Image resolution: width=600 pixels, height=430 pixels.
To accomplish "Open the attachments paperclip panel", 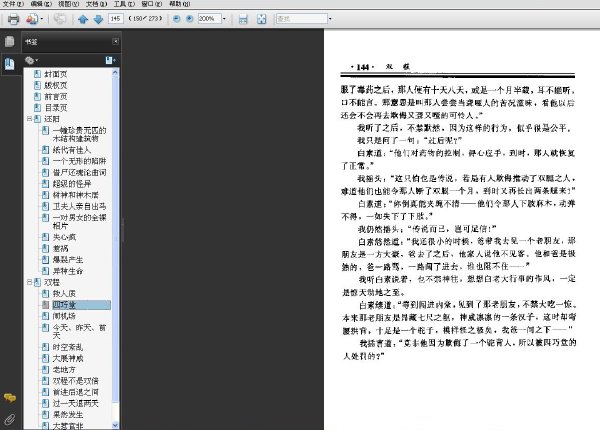I will point(10,420).
